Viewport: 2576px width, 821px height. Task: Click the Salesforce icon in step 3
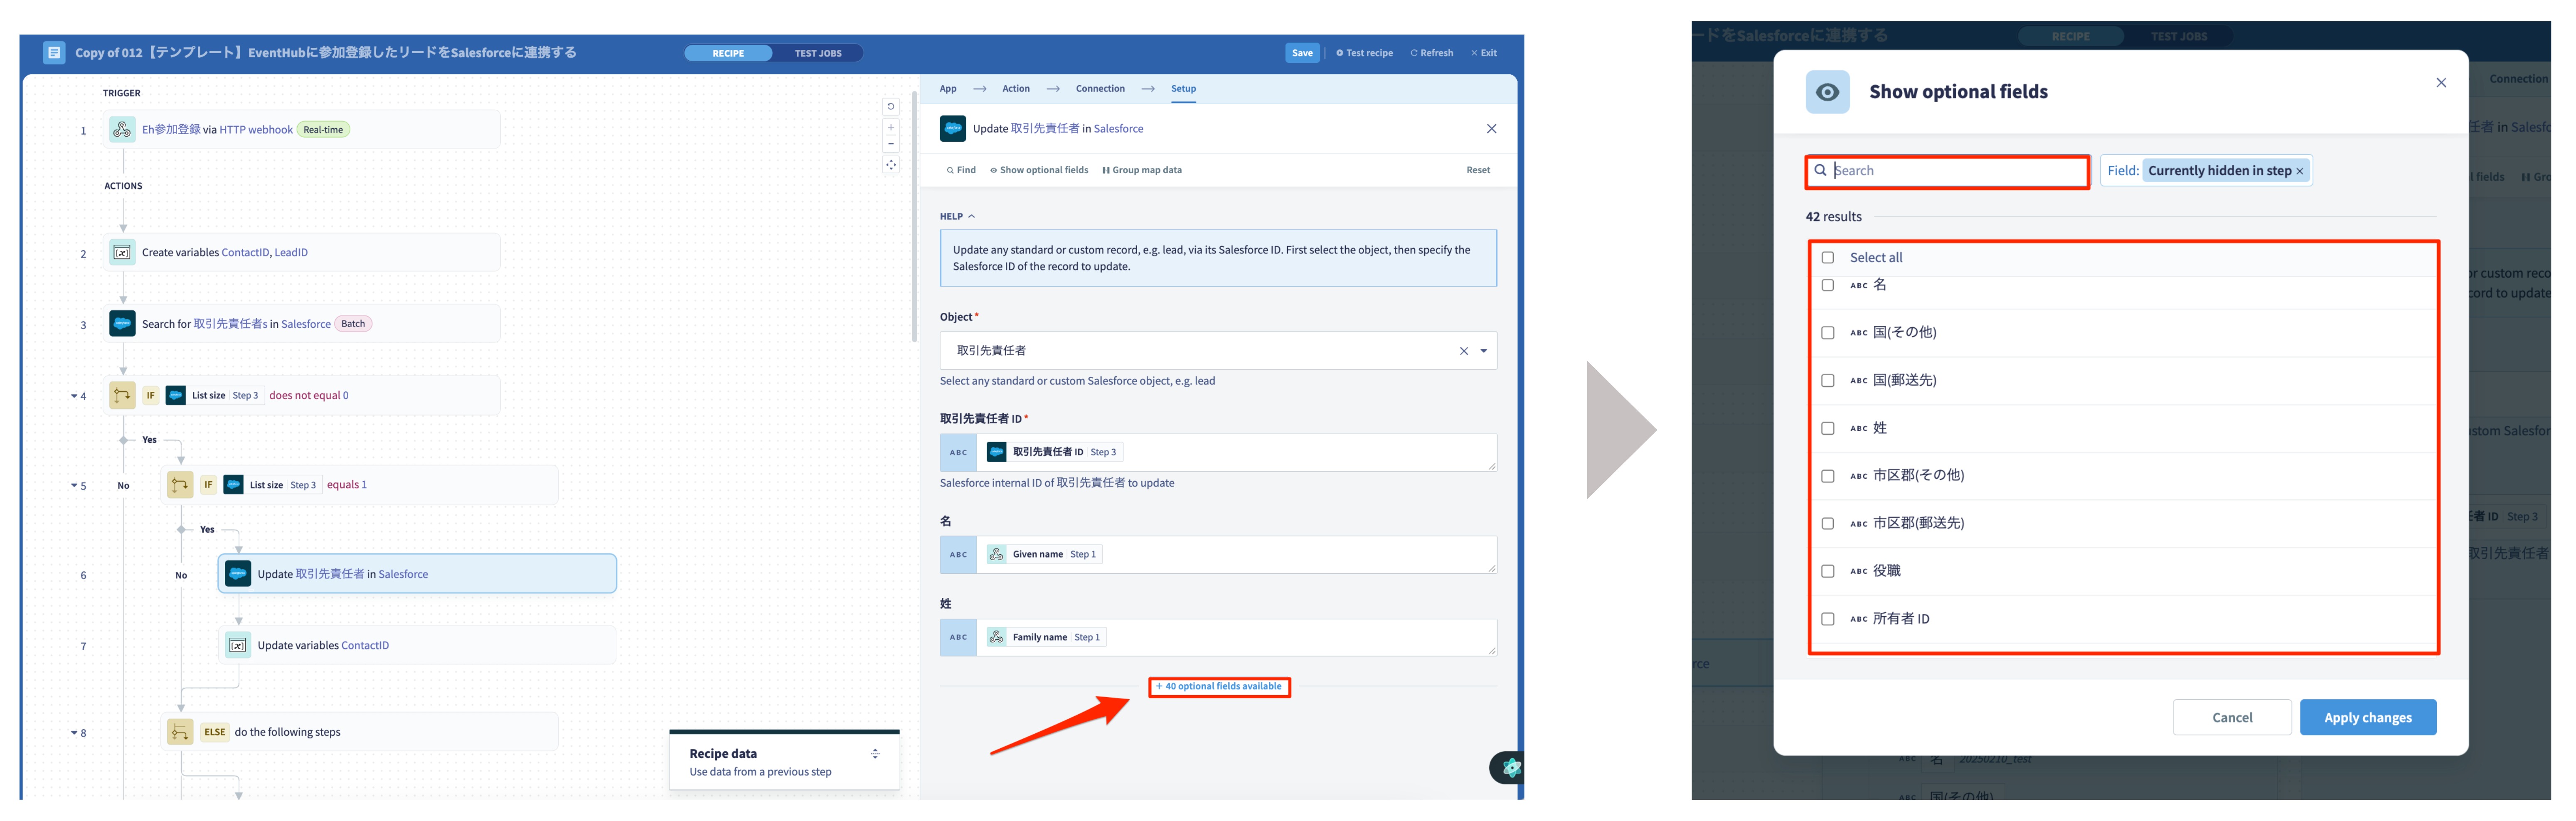click(x=122, y=324)
